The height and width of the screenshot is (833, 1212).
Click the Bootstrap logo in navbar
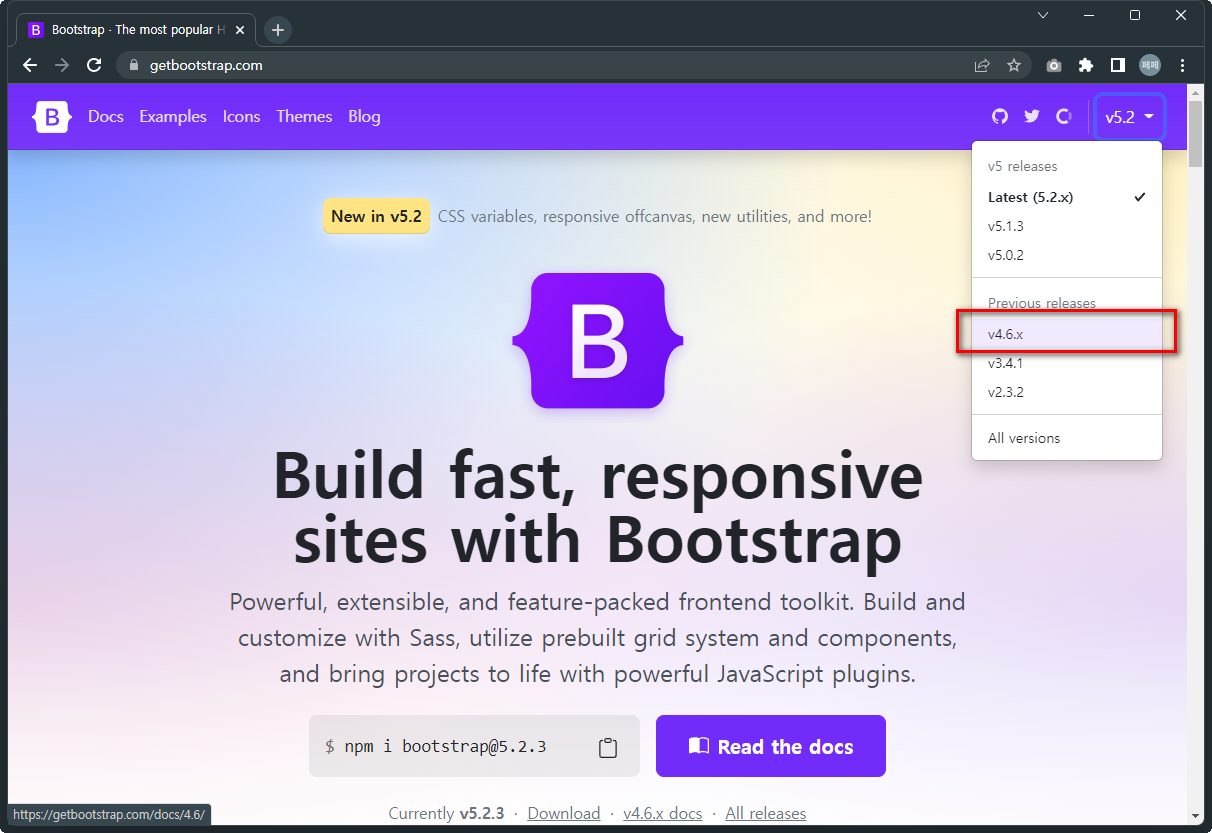coord(52,117)
